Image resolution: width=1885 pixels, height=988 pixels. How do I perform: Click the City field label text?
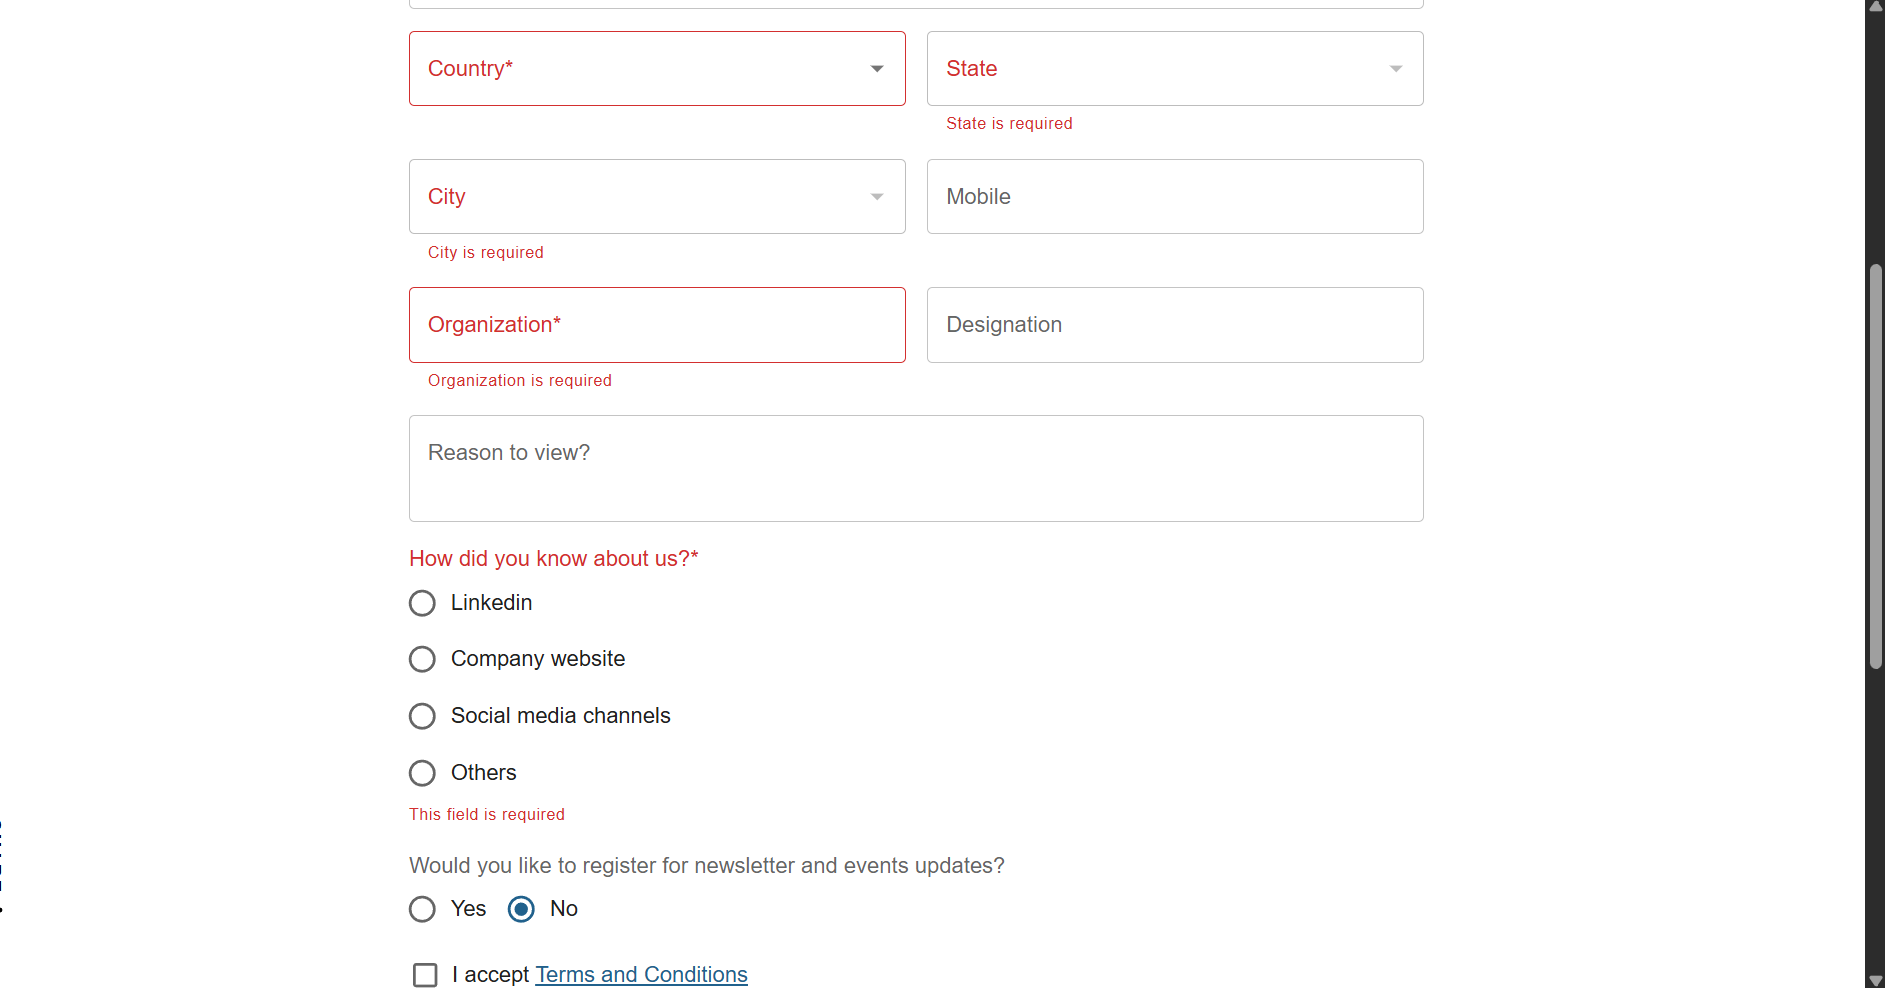[446, 197]
